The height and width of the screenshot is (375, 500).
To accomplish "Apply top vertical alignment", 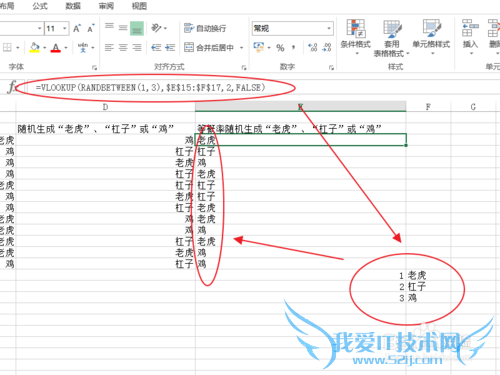I will (x=109, y=27).
